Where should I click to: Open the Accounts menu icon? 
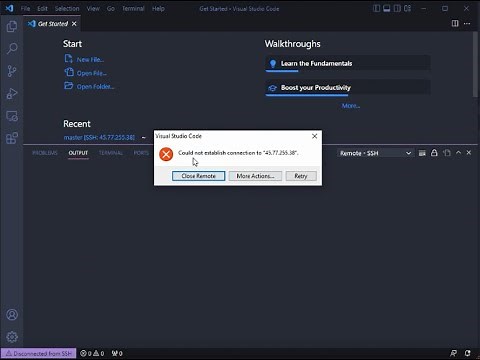coord(12,315)
